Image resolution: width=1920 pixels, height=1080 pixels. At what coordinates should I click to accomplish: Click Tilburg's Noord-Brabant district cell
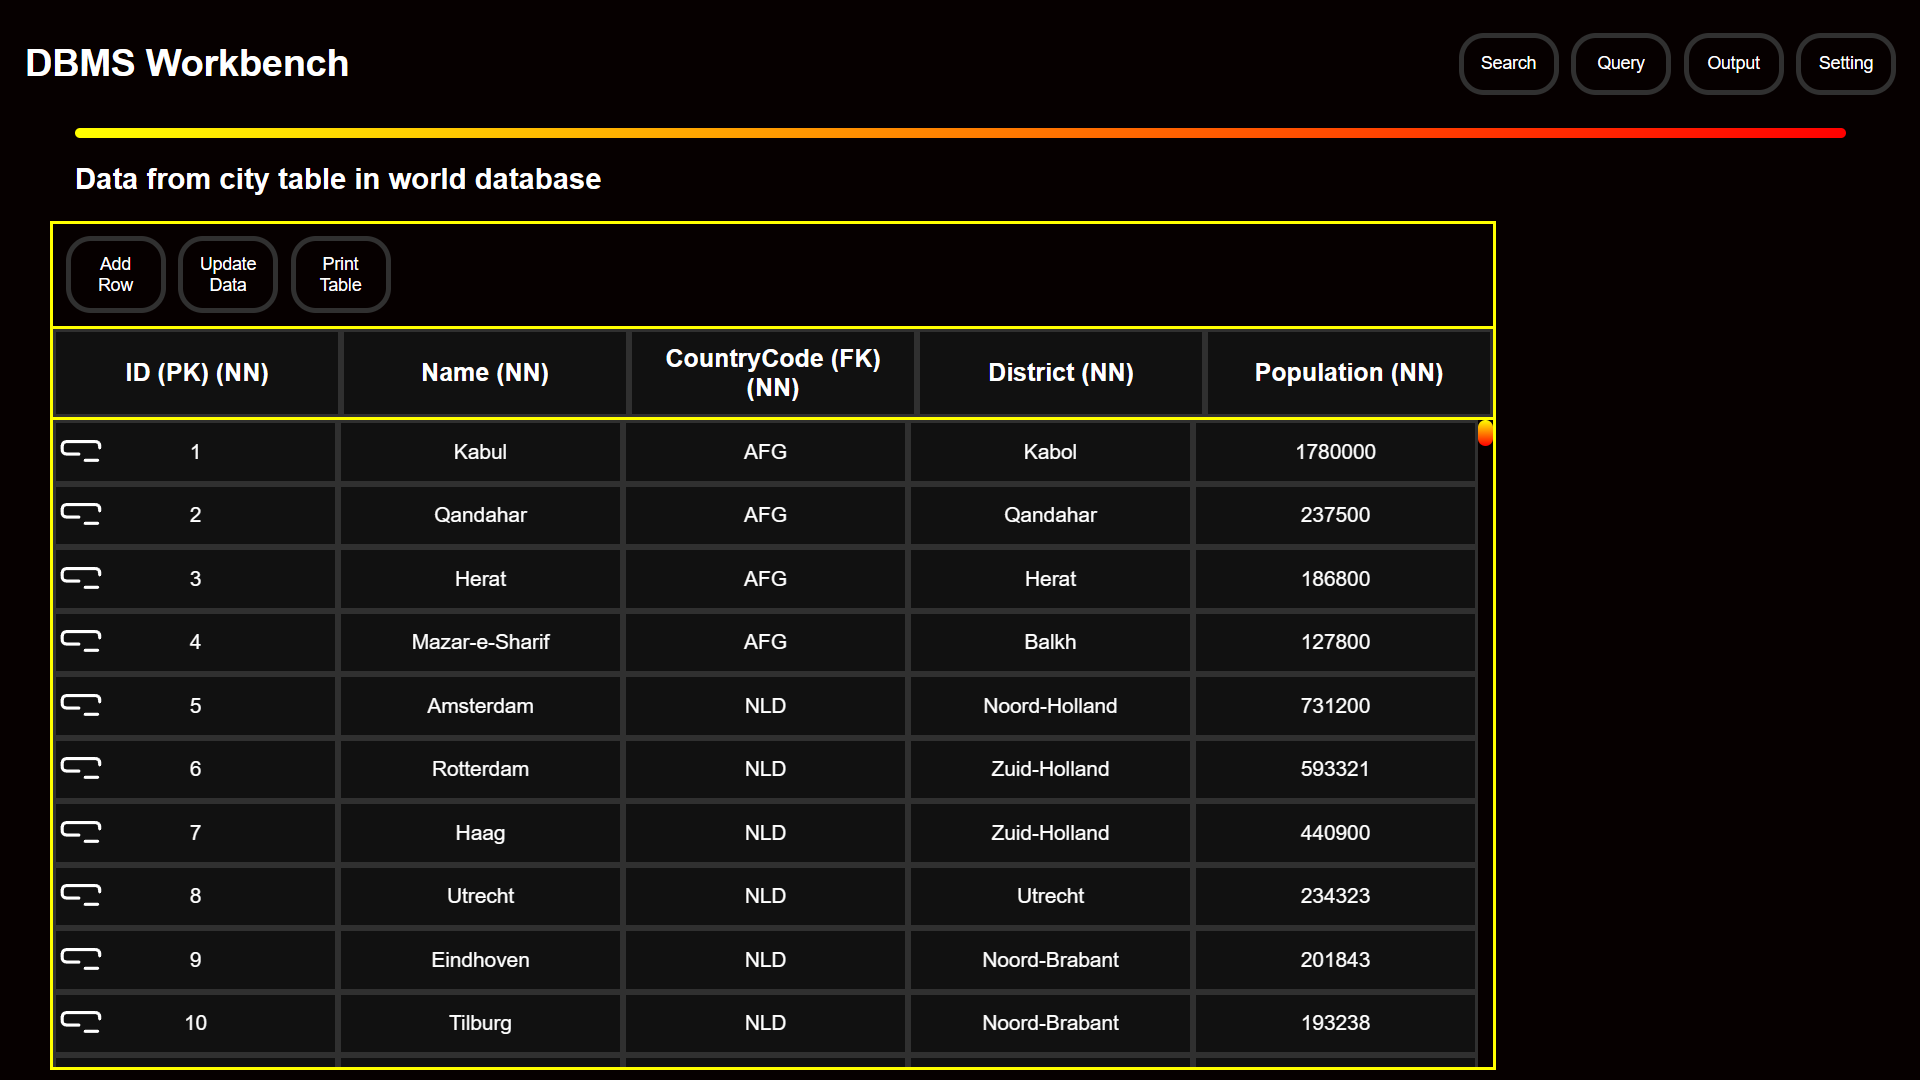tap(1050, 1023)
